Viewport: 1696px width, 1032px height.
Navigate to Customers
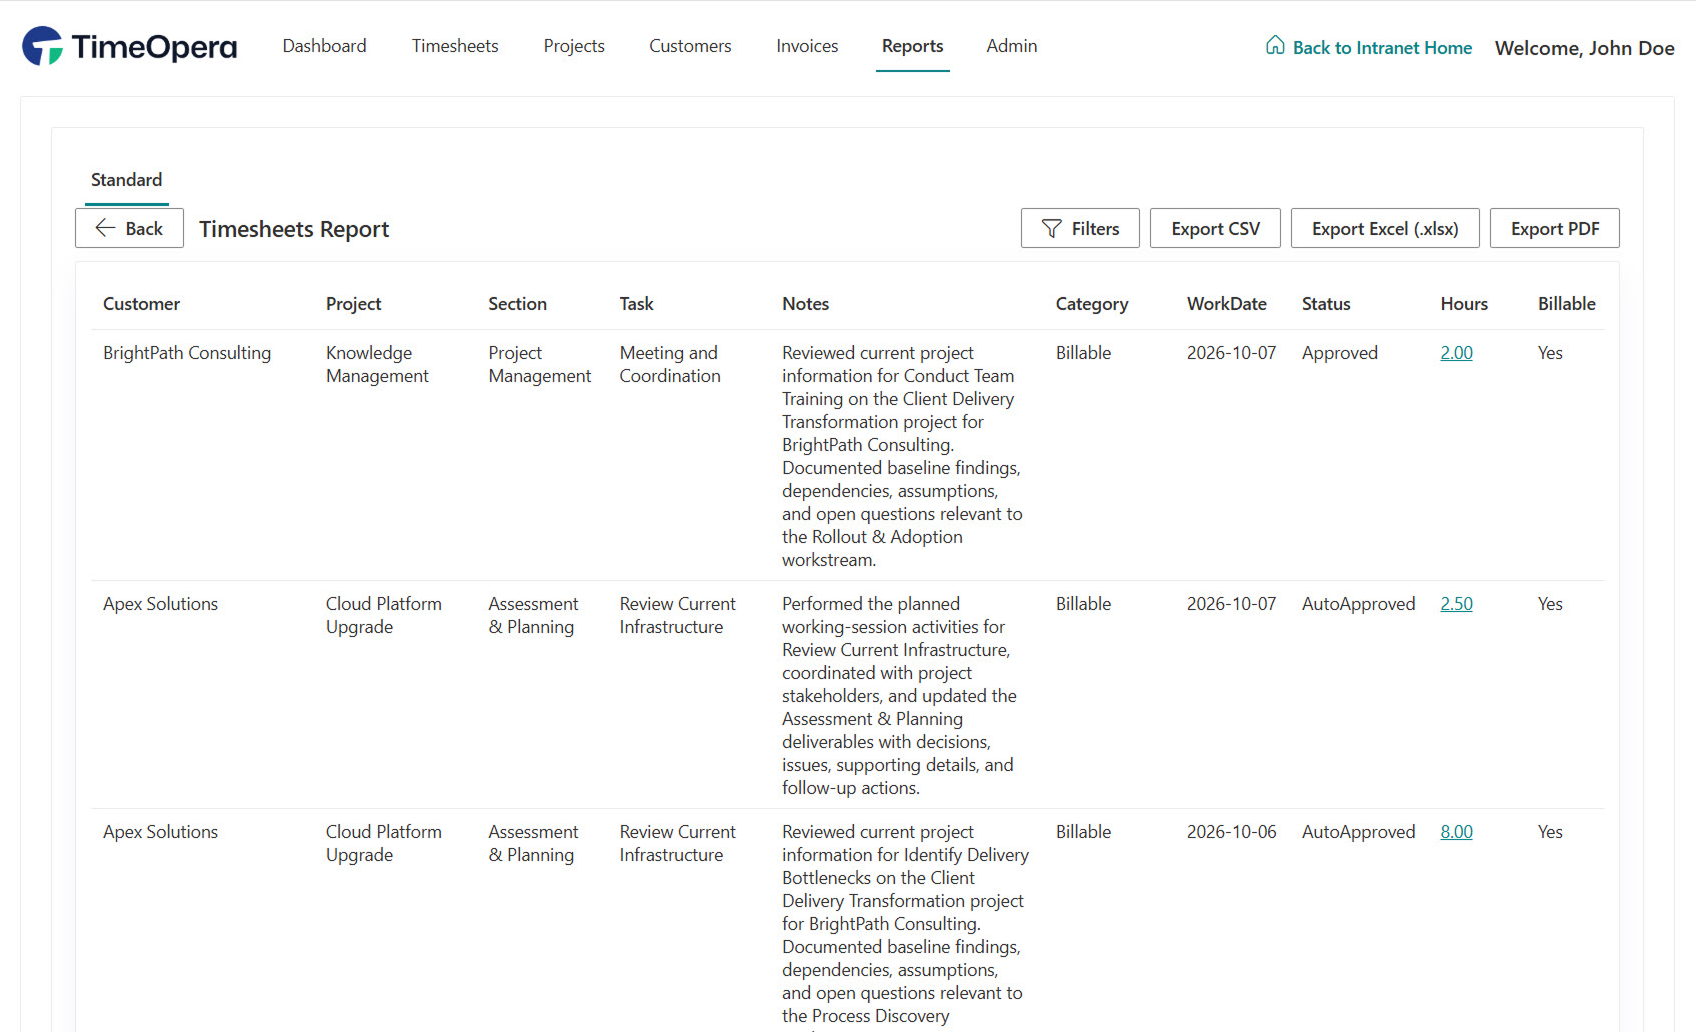(690, 46)
